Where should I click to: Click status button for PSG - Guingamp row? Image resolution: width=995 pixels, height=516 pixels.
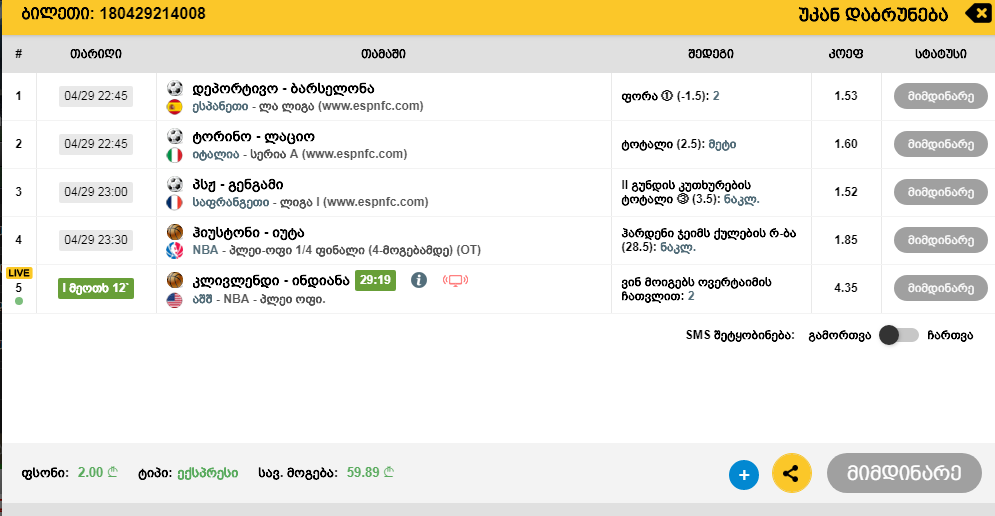tap(940, 192)
